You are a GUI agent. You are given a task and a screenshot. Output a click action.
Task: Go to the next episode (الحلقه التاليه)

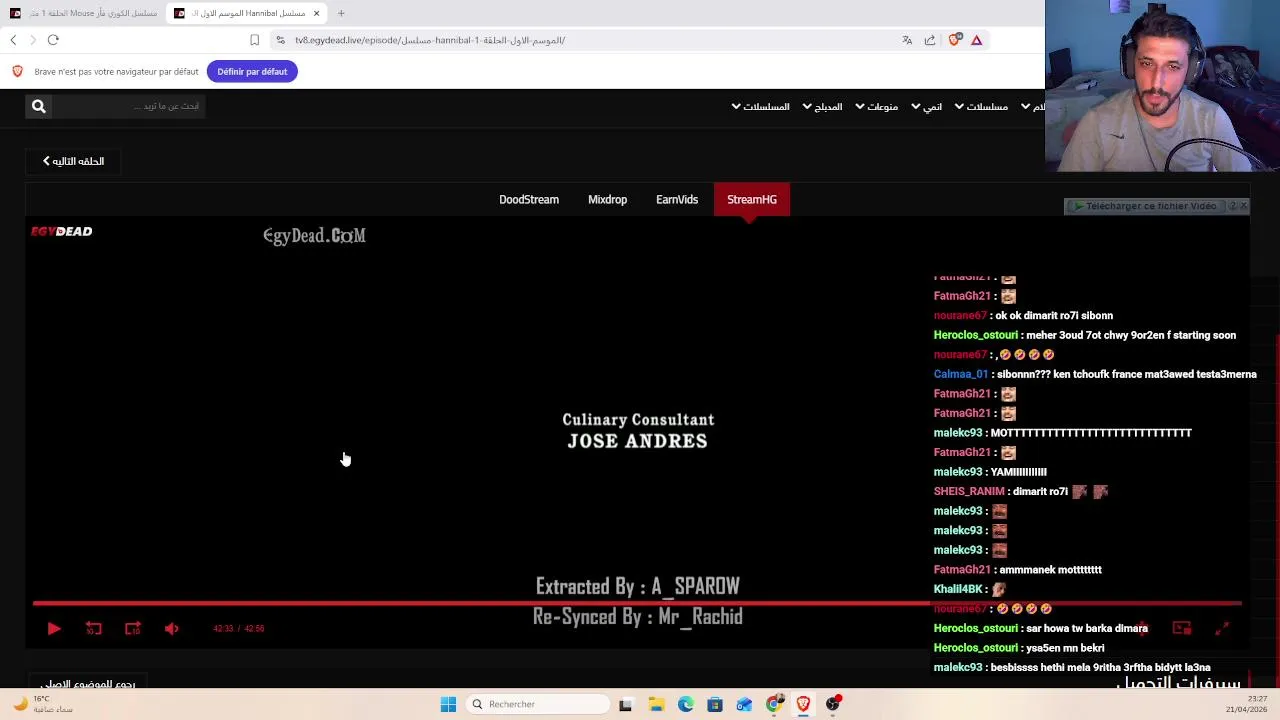(73, 161)
